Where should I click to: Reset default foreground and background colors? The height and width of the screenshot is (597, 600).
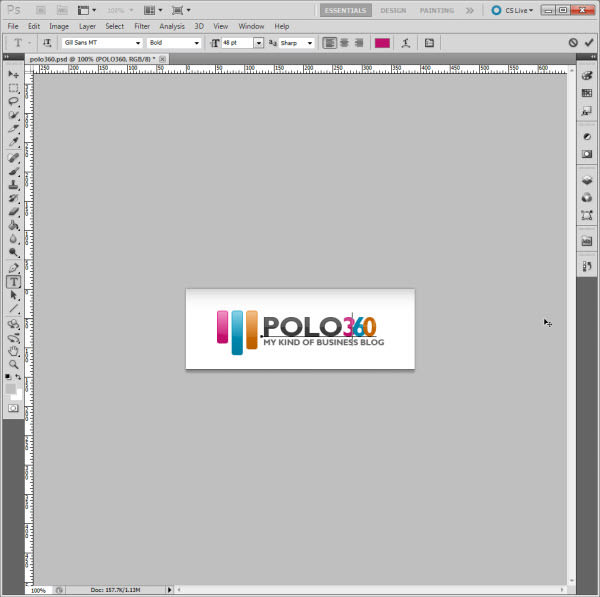pyautogui.click(x=8, y=377)
